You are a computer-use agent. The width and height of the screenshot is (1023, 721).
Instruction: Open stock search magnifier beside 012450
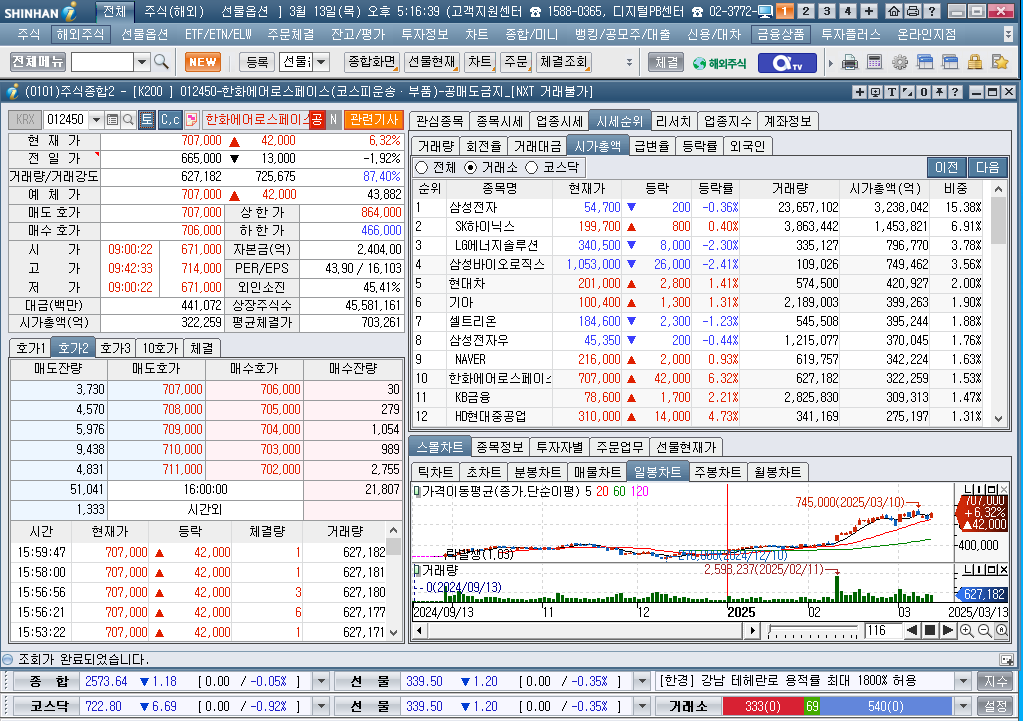tap(129, 119)
